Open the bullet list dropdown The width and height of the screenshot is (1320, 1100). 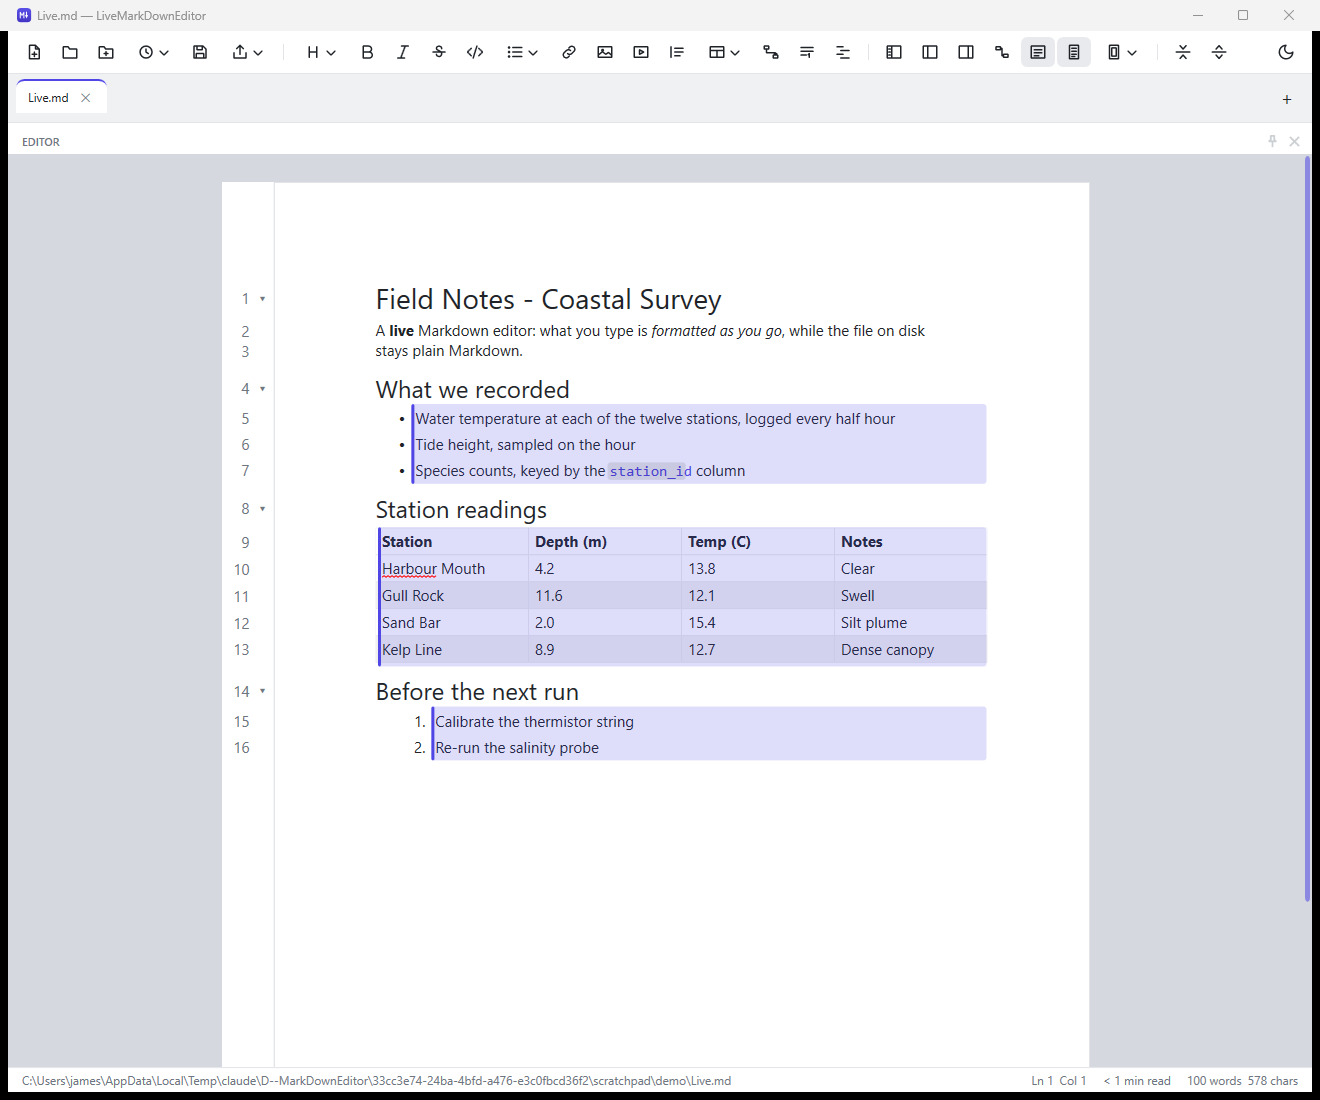[x=522, y=52]
